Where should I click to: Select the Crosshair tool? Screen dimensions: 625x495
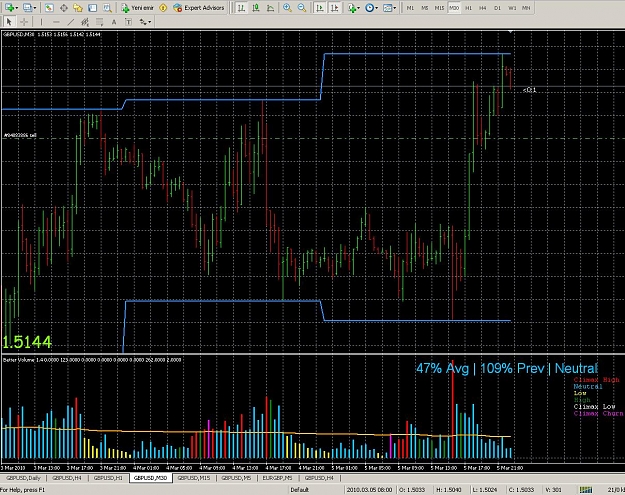pyautogui.click(x=24, y=22)
